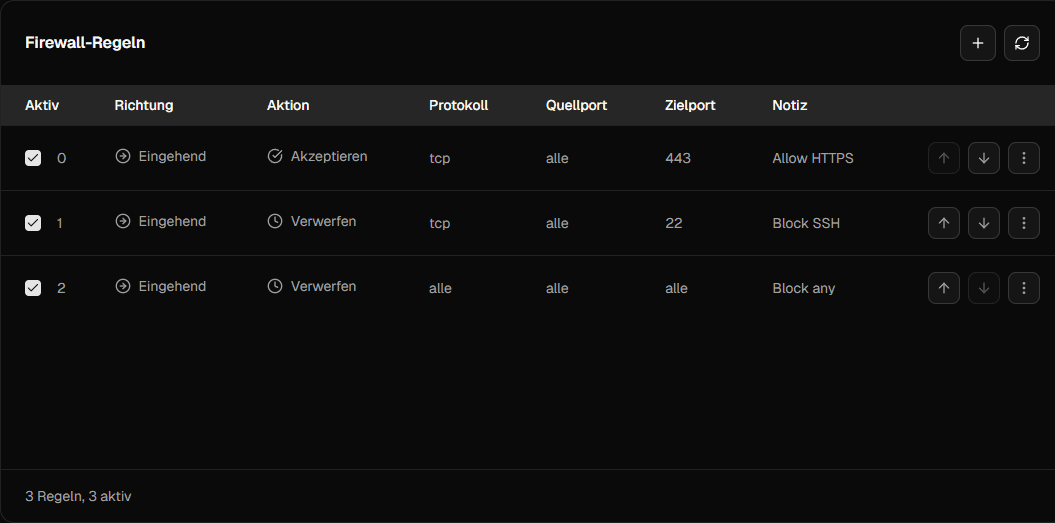This screenshot has width=1055, height=523.
Task: Open the options menu for Allow HTTPS
Action: tap(1024, 158)
